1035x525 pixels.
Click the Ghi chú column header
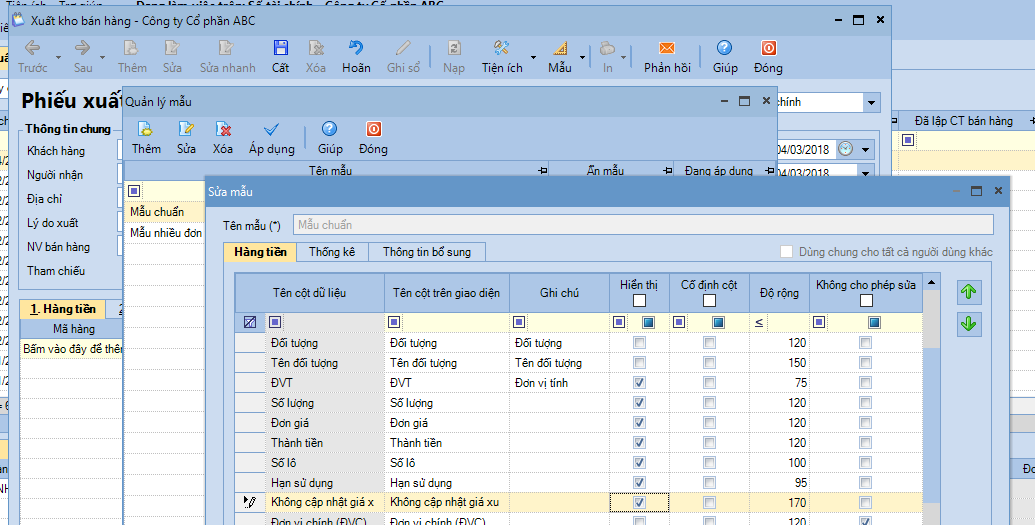(559, 293)
